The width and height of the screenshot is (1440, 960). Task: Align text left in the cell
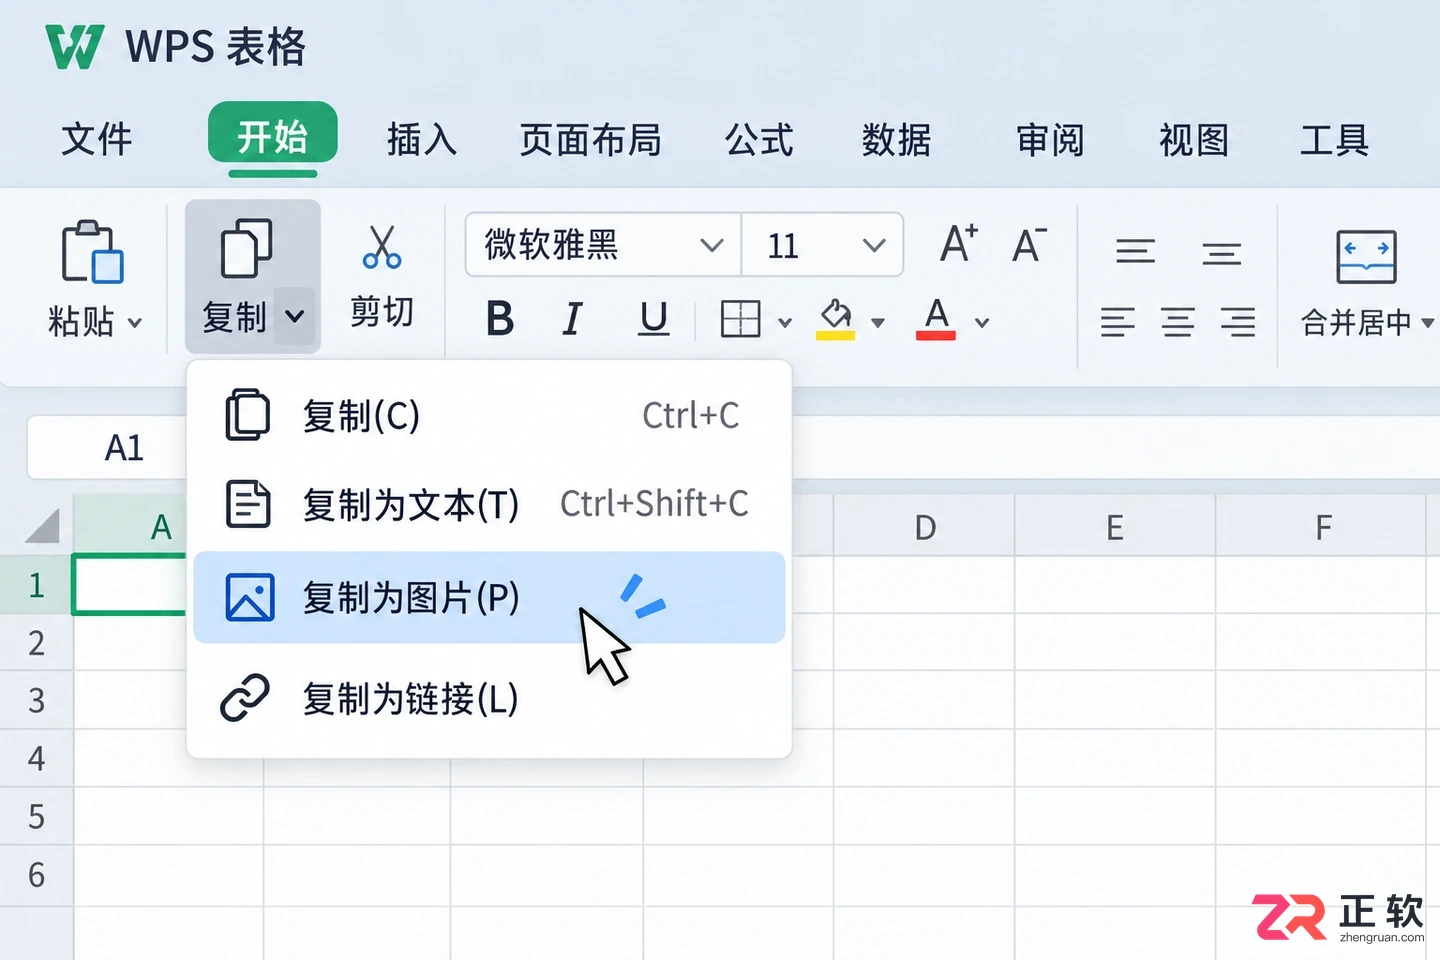(x=1117, y=322)
